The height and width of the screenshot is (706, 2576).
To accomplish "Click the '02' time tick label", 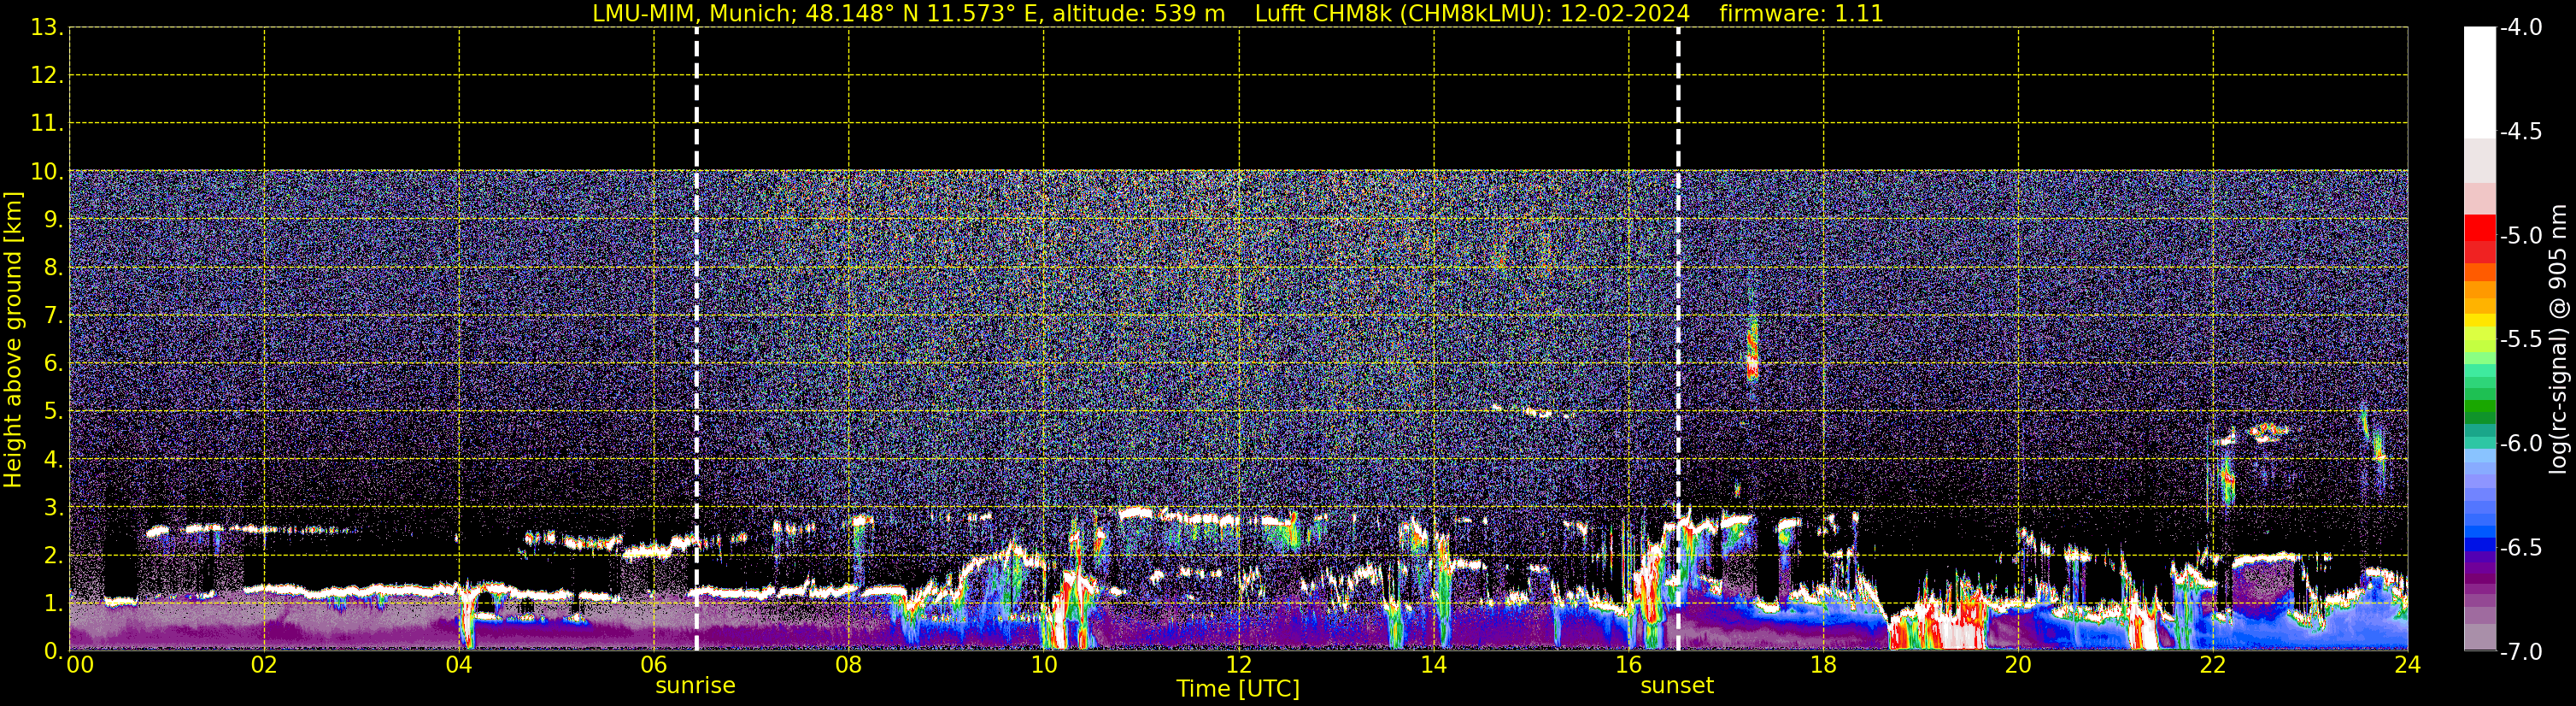I will (264, 665).
